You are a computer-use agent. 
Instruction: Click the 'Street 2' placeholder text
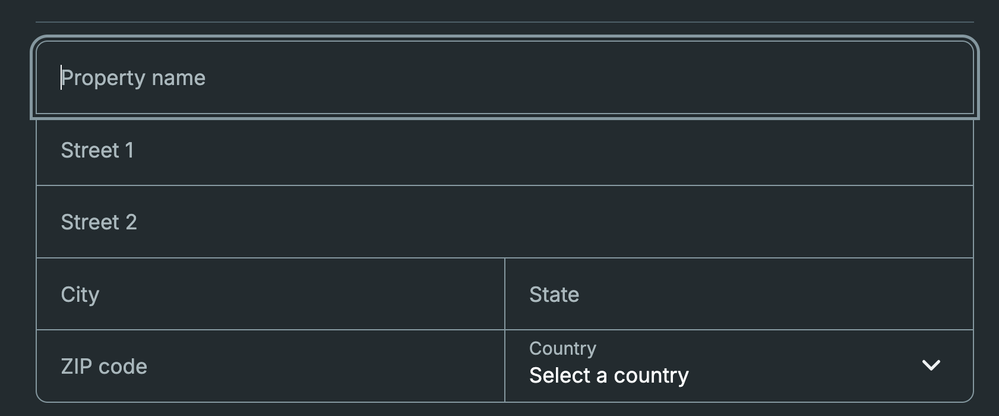coord(98,222)
